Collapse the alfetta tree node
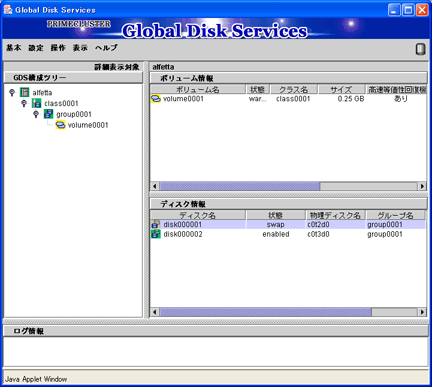 [x=12, y=92]
